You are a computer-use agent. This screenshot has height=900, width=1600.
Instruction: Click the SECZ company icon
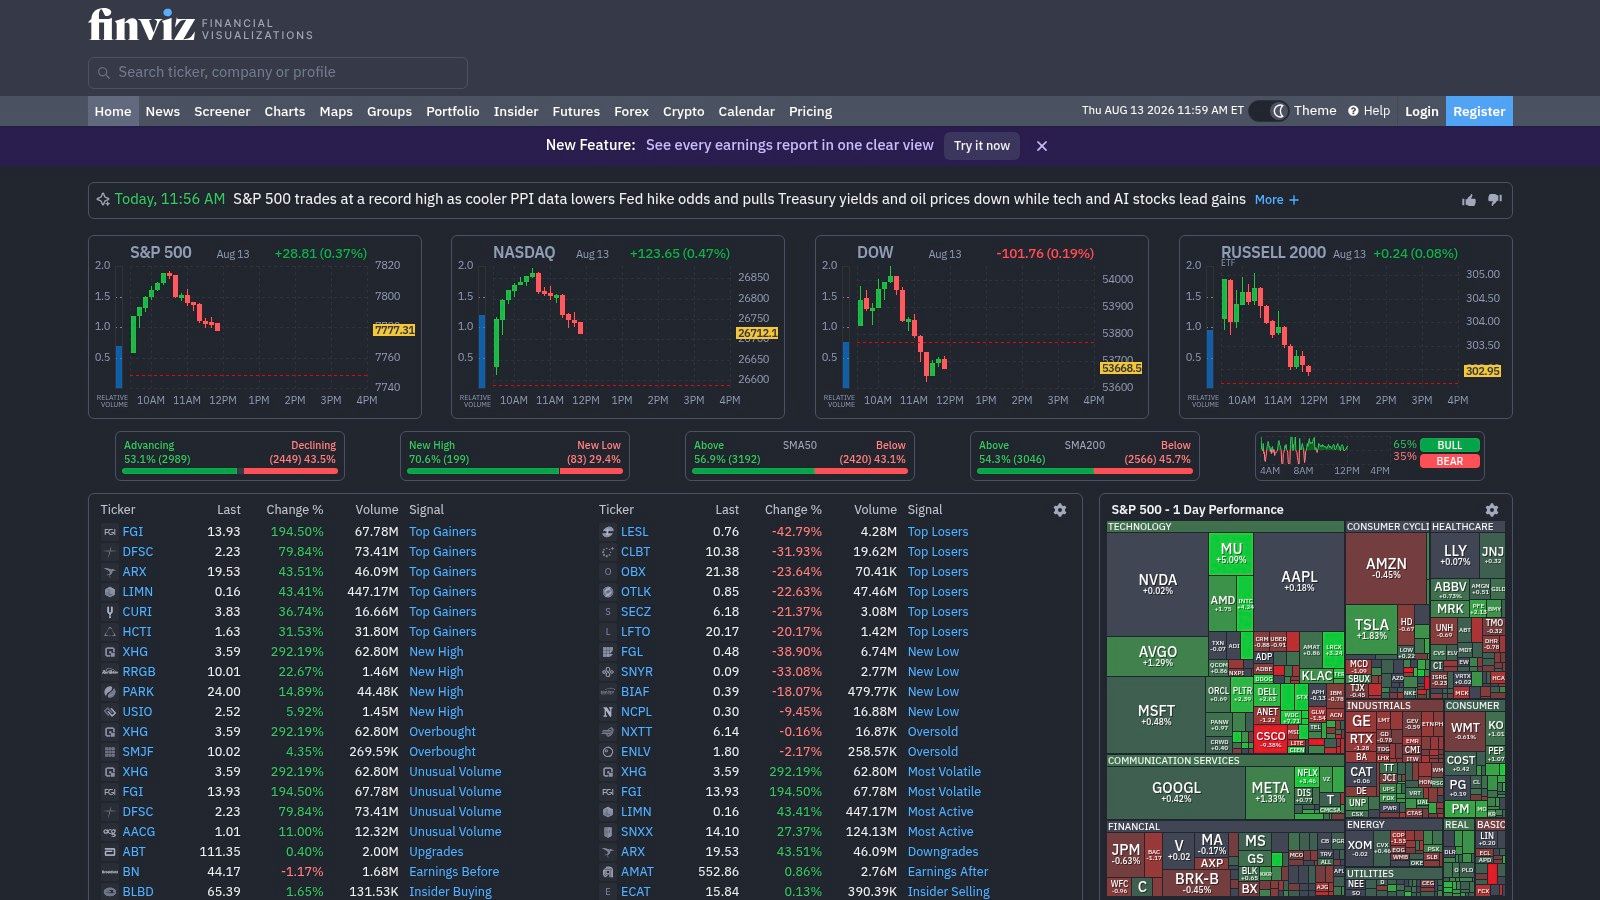point(607,612)
